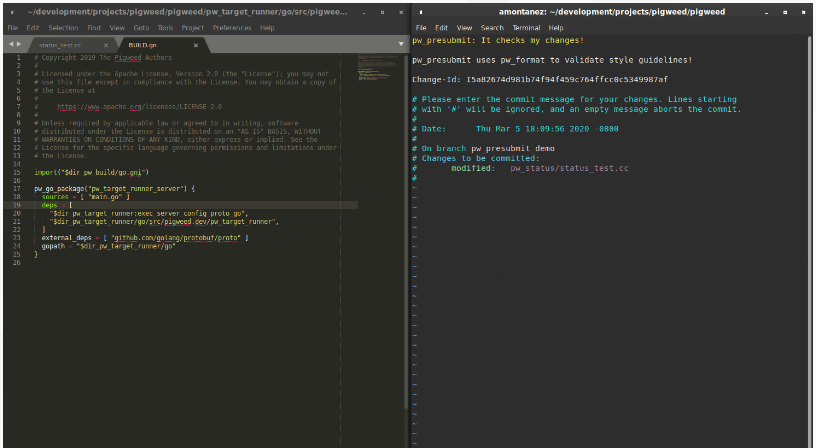
Task: Open the Goto menu
Action: click(141, 28)
